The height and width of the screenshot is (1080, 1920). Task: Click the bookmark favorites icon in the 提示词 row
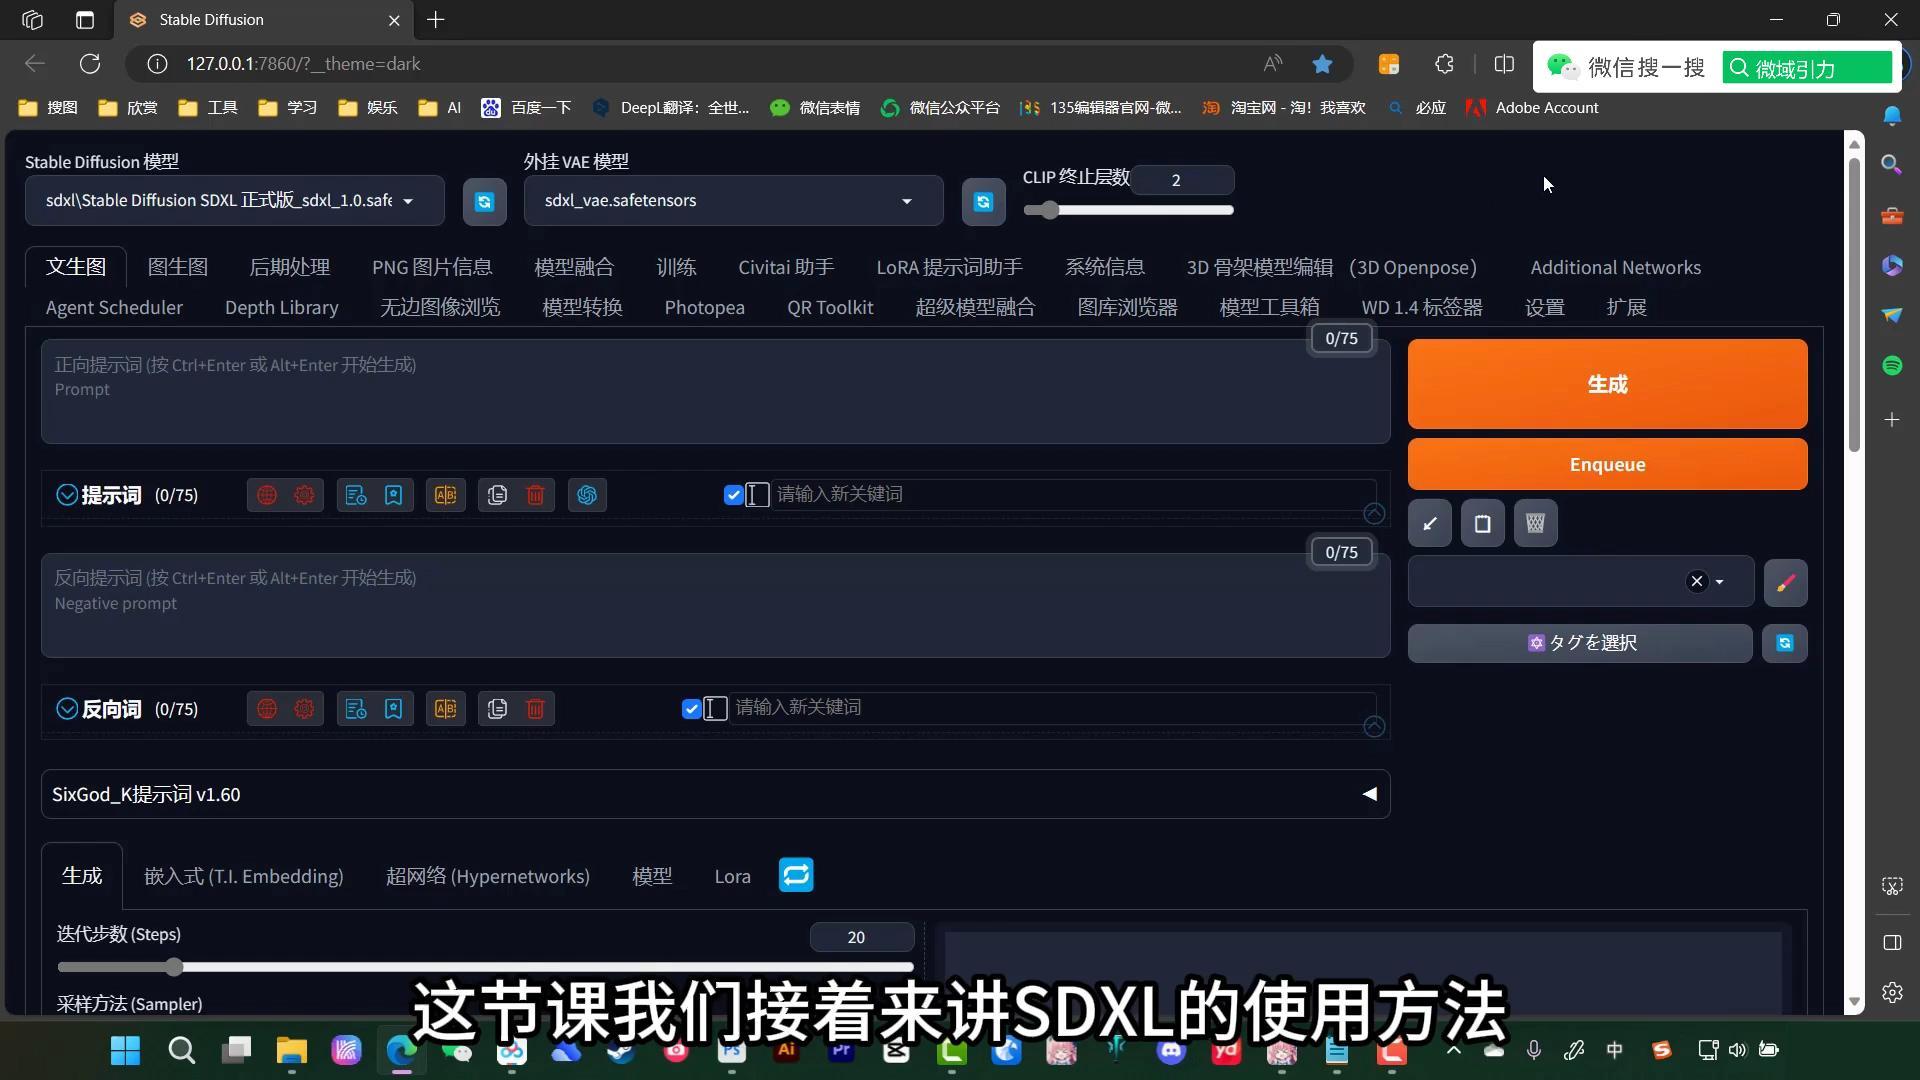(394, 495)
